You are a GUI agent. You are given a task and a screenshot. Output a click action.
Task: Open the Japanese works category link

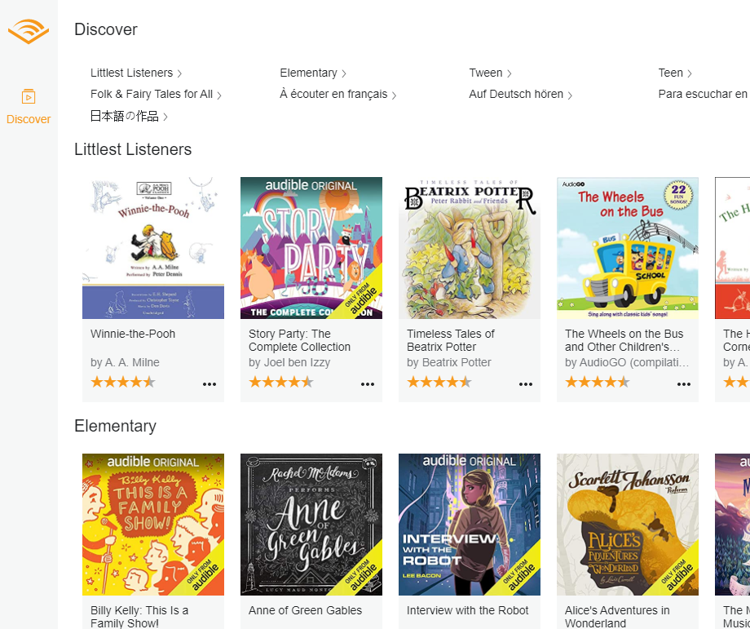[x=129, y=116]
